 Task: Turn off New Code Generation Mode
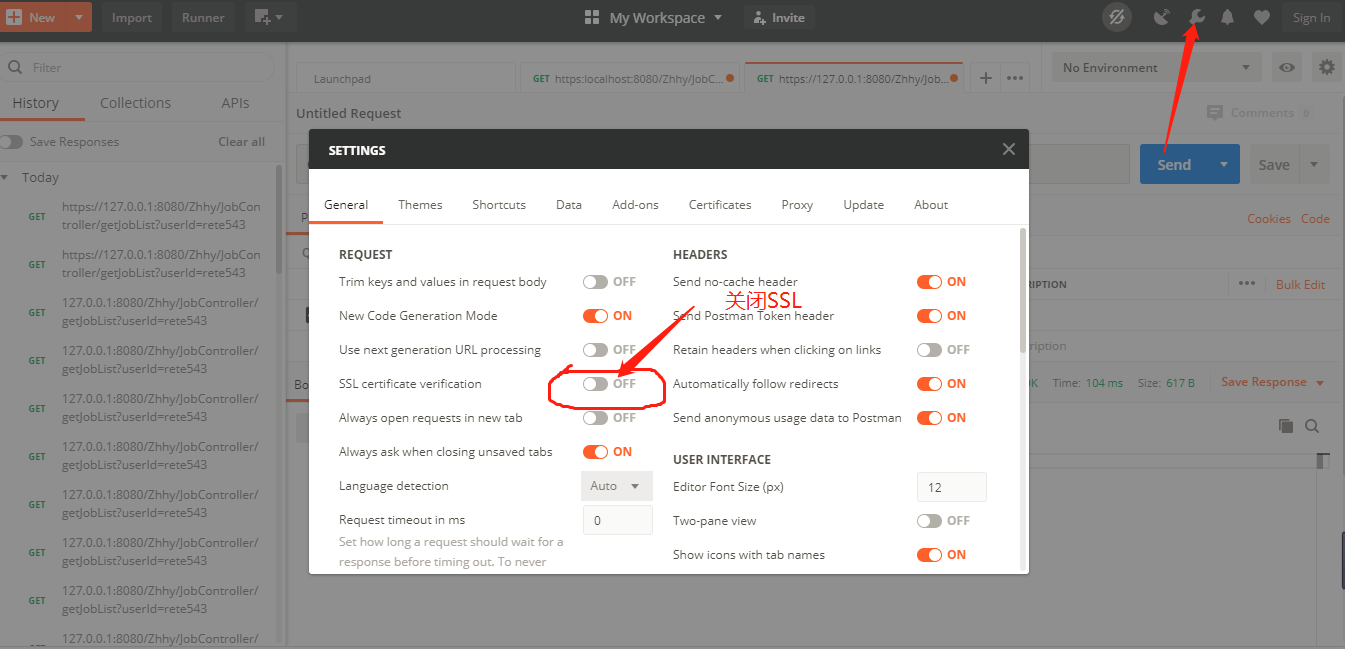click(x=596, y=316)
